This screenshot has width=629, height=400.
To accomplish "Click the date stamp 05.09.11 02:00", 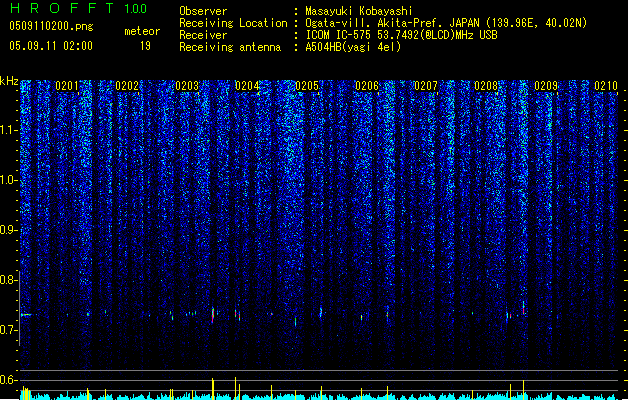I will 51,46.
